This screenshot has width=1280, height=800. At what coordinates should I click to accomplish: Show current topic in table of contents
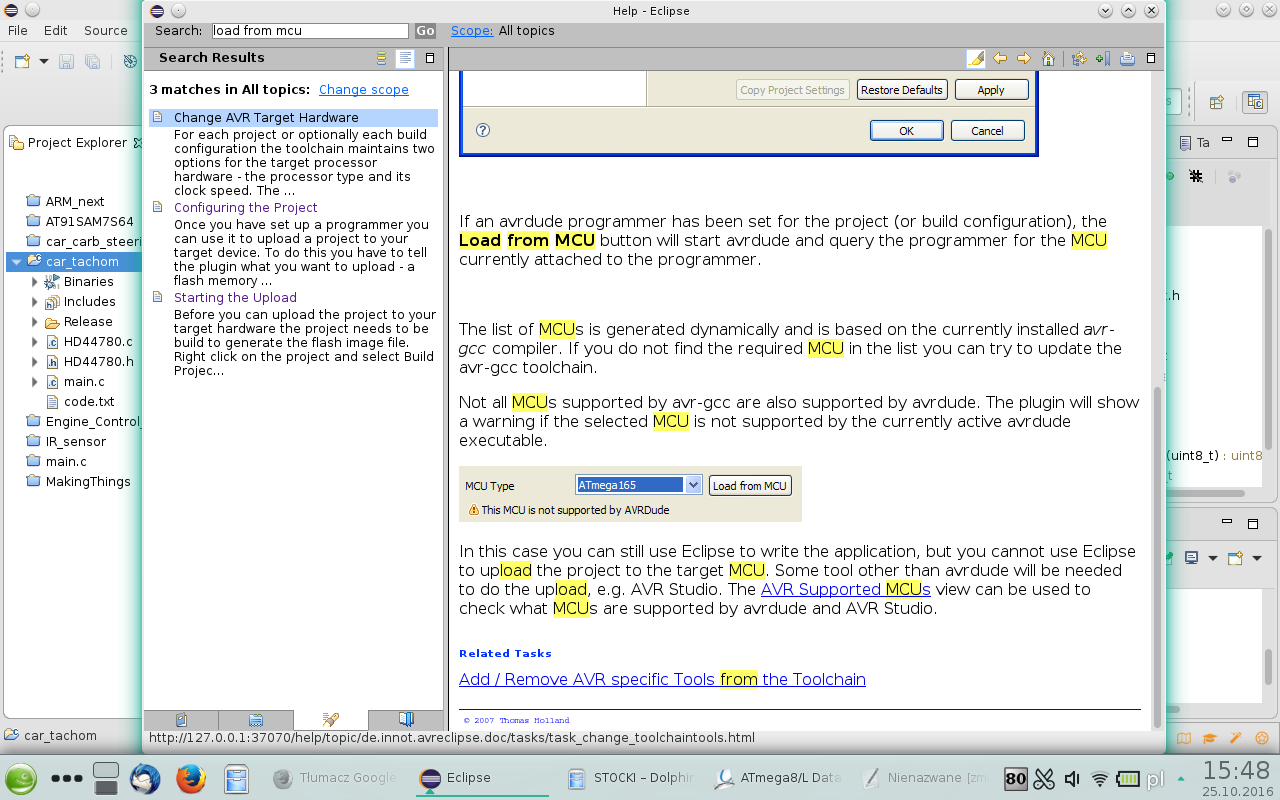pos(1079,58)
